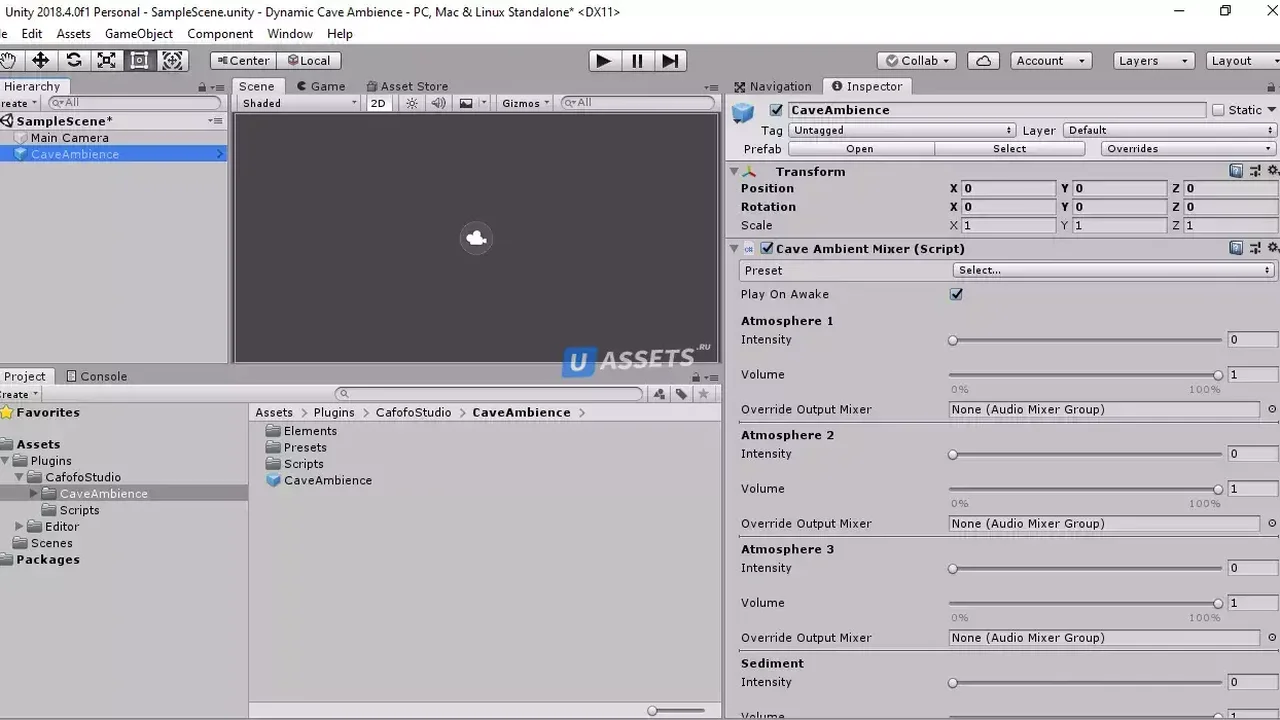Click the Pause button
1280x720 pixels.
(x=637, y=61)
